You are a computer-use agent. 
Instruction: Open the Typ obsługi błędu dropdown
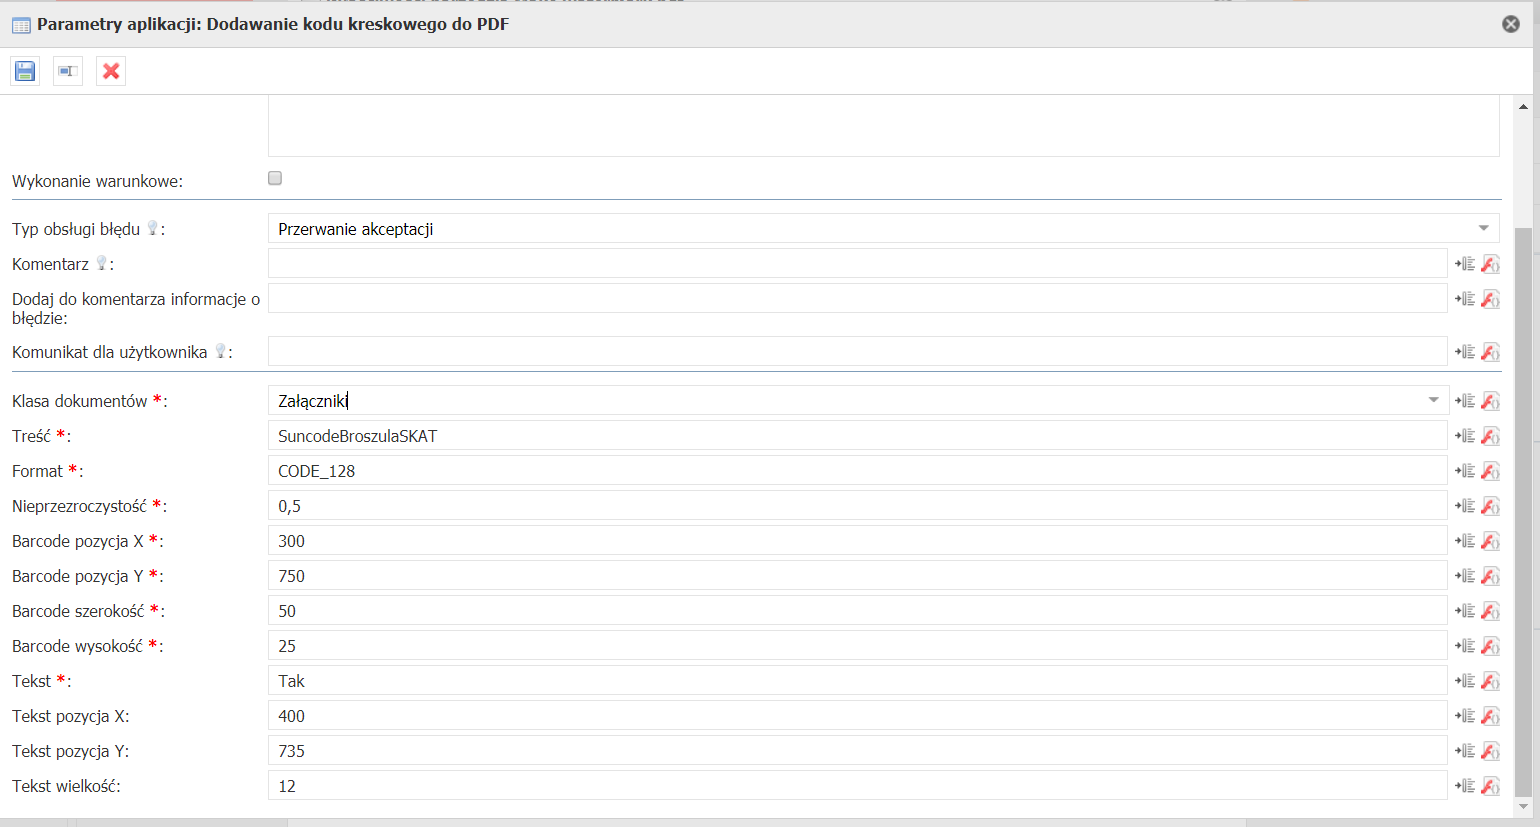click(x=1484, y=229)
